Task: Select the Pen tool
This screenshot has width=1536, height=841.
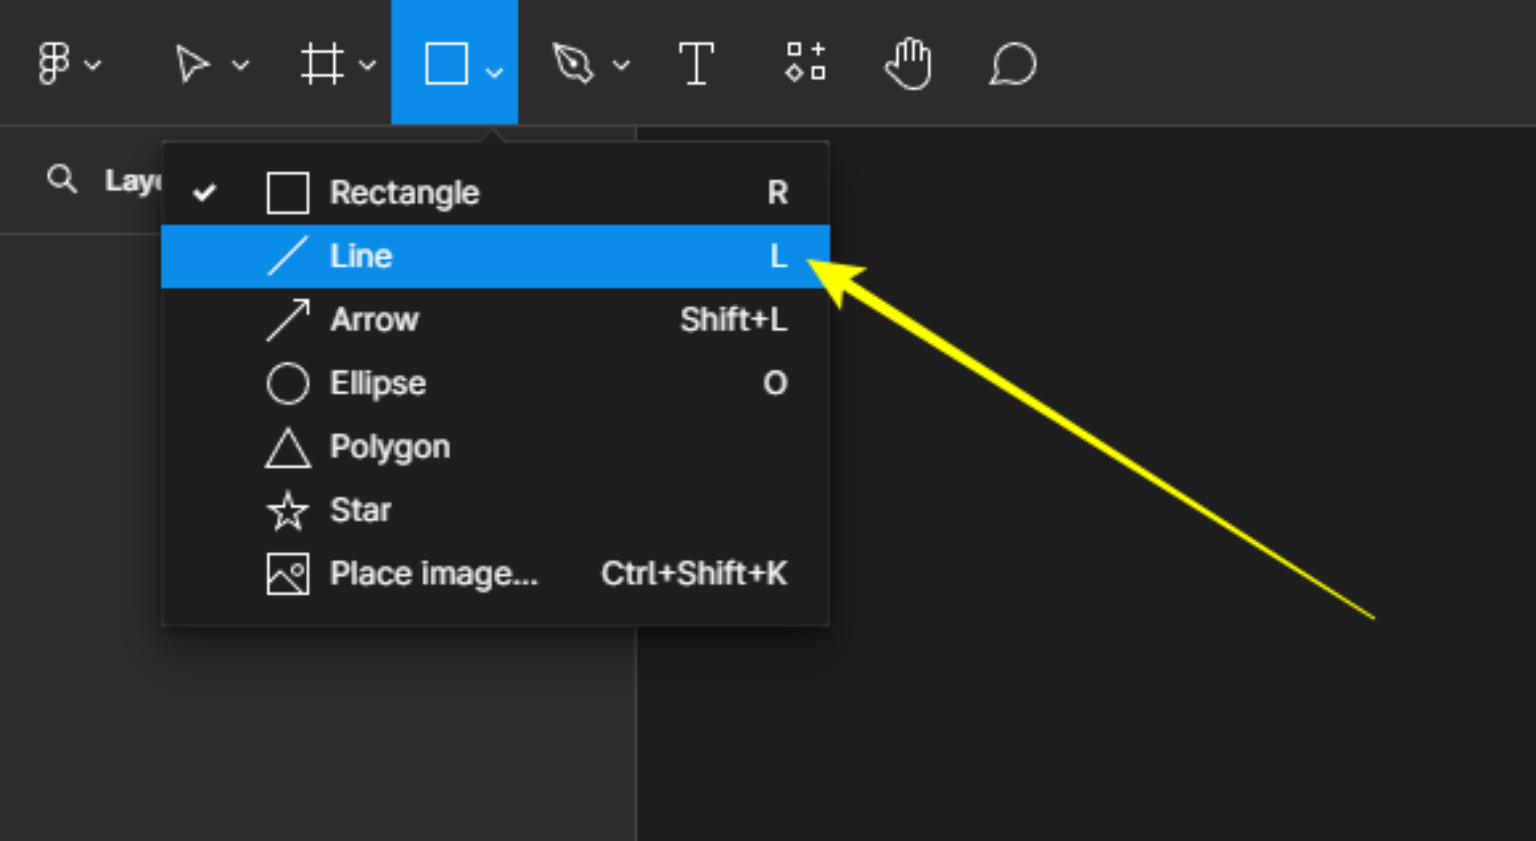Action: [573, 64]
